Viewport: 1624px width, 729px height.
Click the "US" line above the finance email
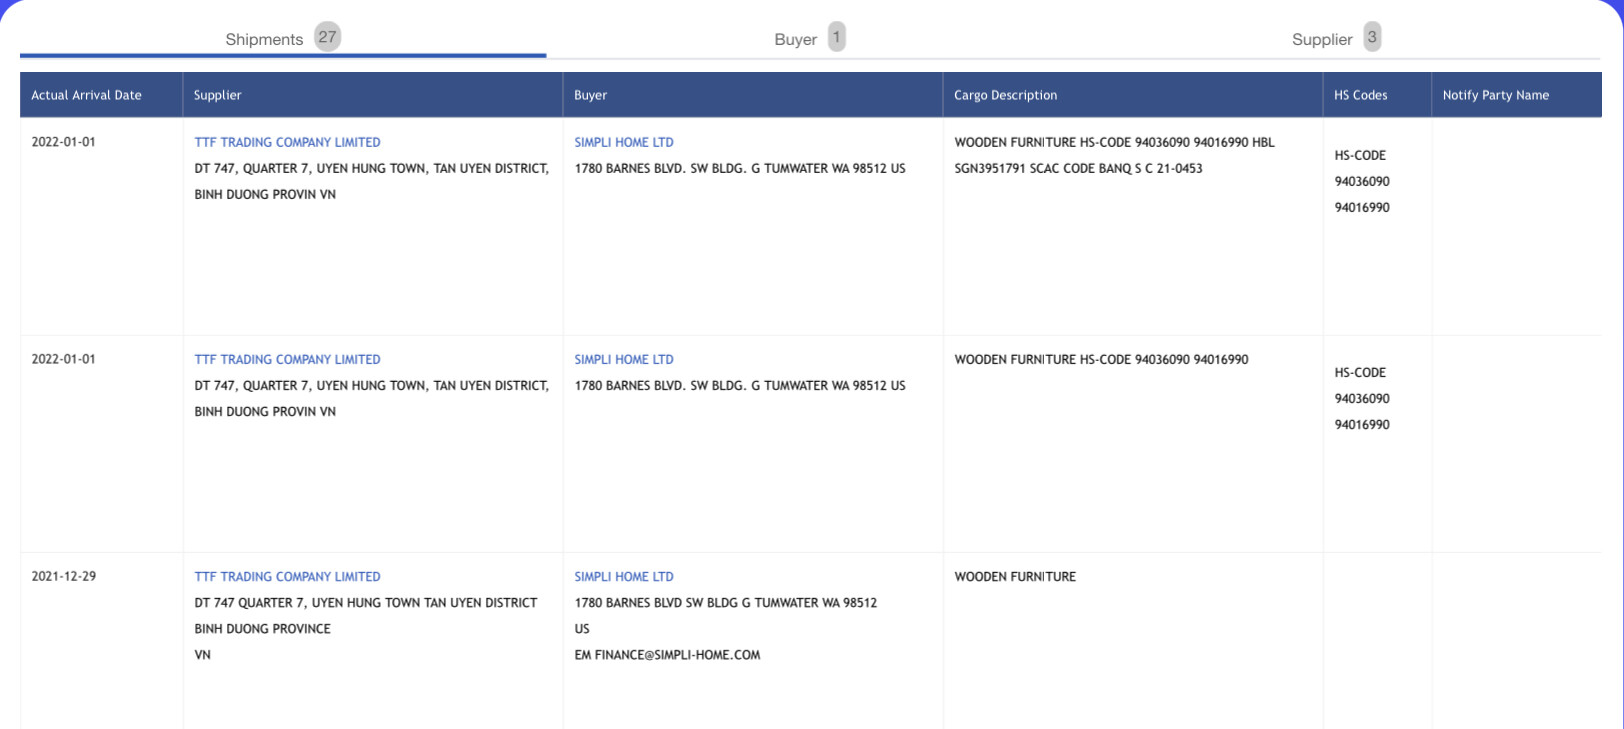point(582,629)
